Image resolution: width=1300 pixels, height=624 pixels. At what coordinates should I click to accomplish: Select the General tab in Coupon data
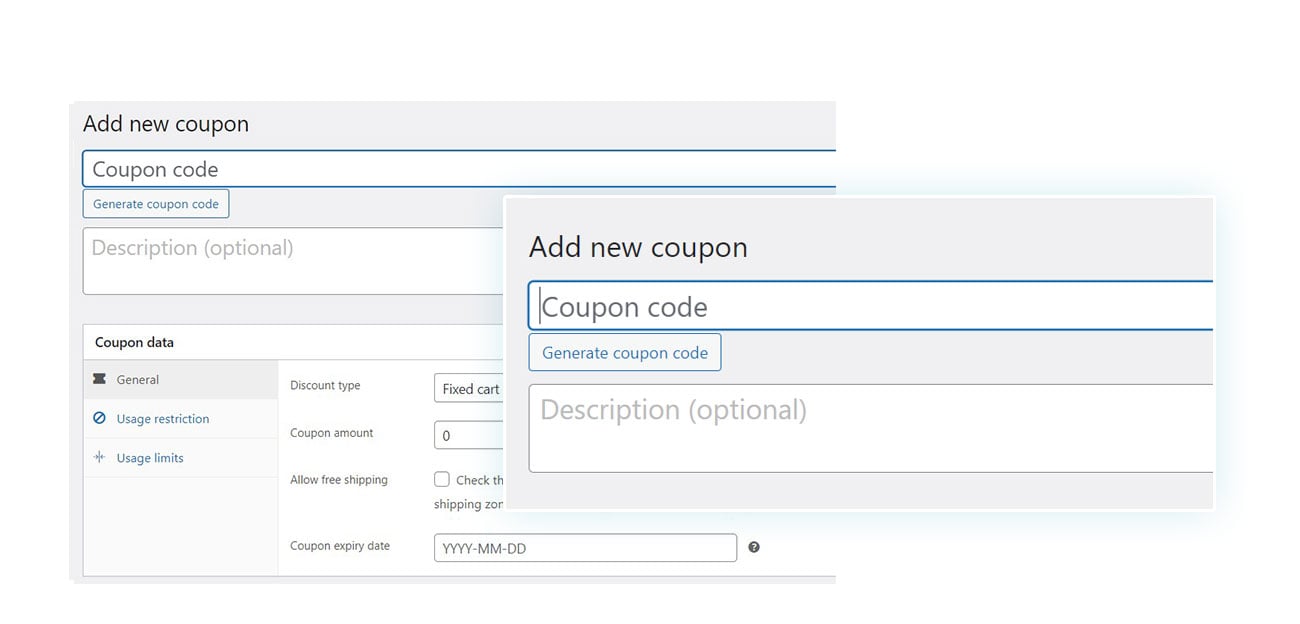[137, 379]
